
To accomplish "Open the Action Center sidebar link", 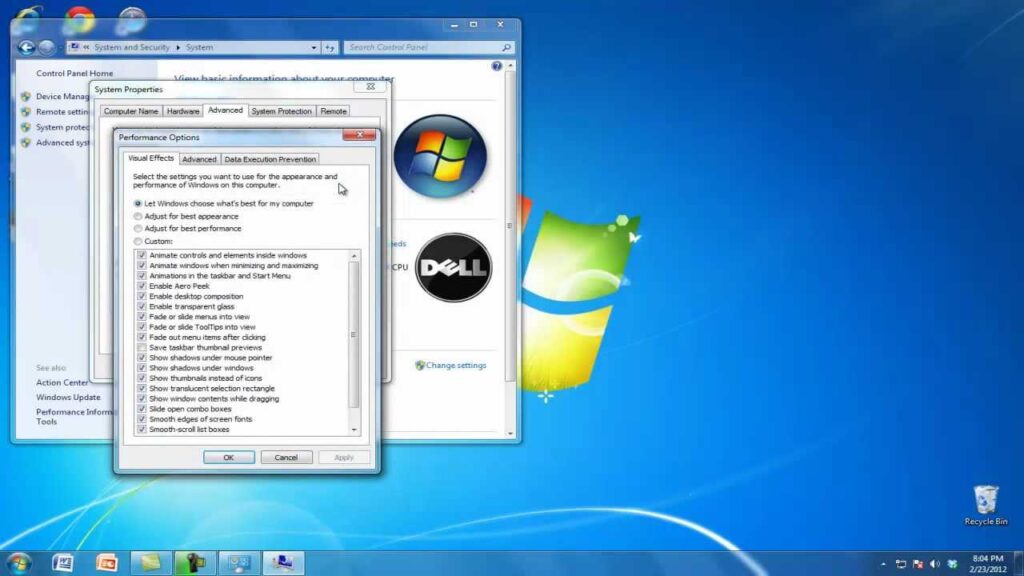I will point(62,382).
